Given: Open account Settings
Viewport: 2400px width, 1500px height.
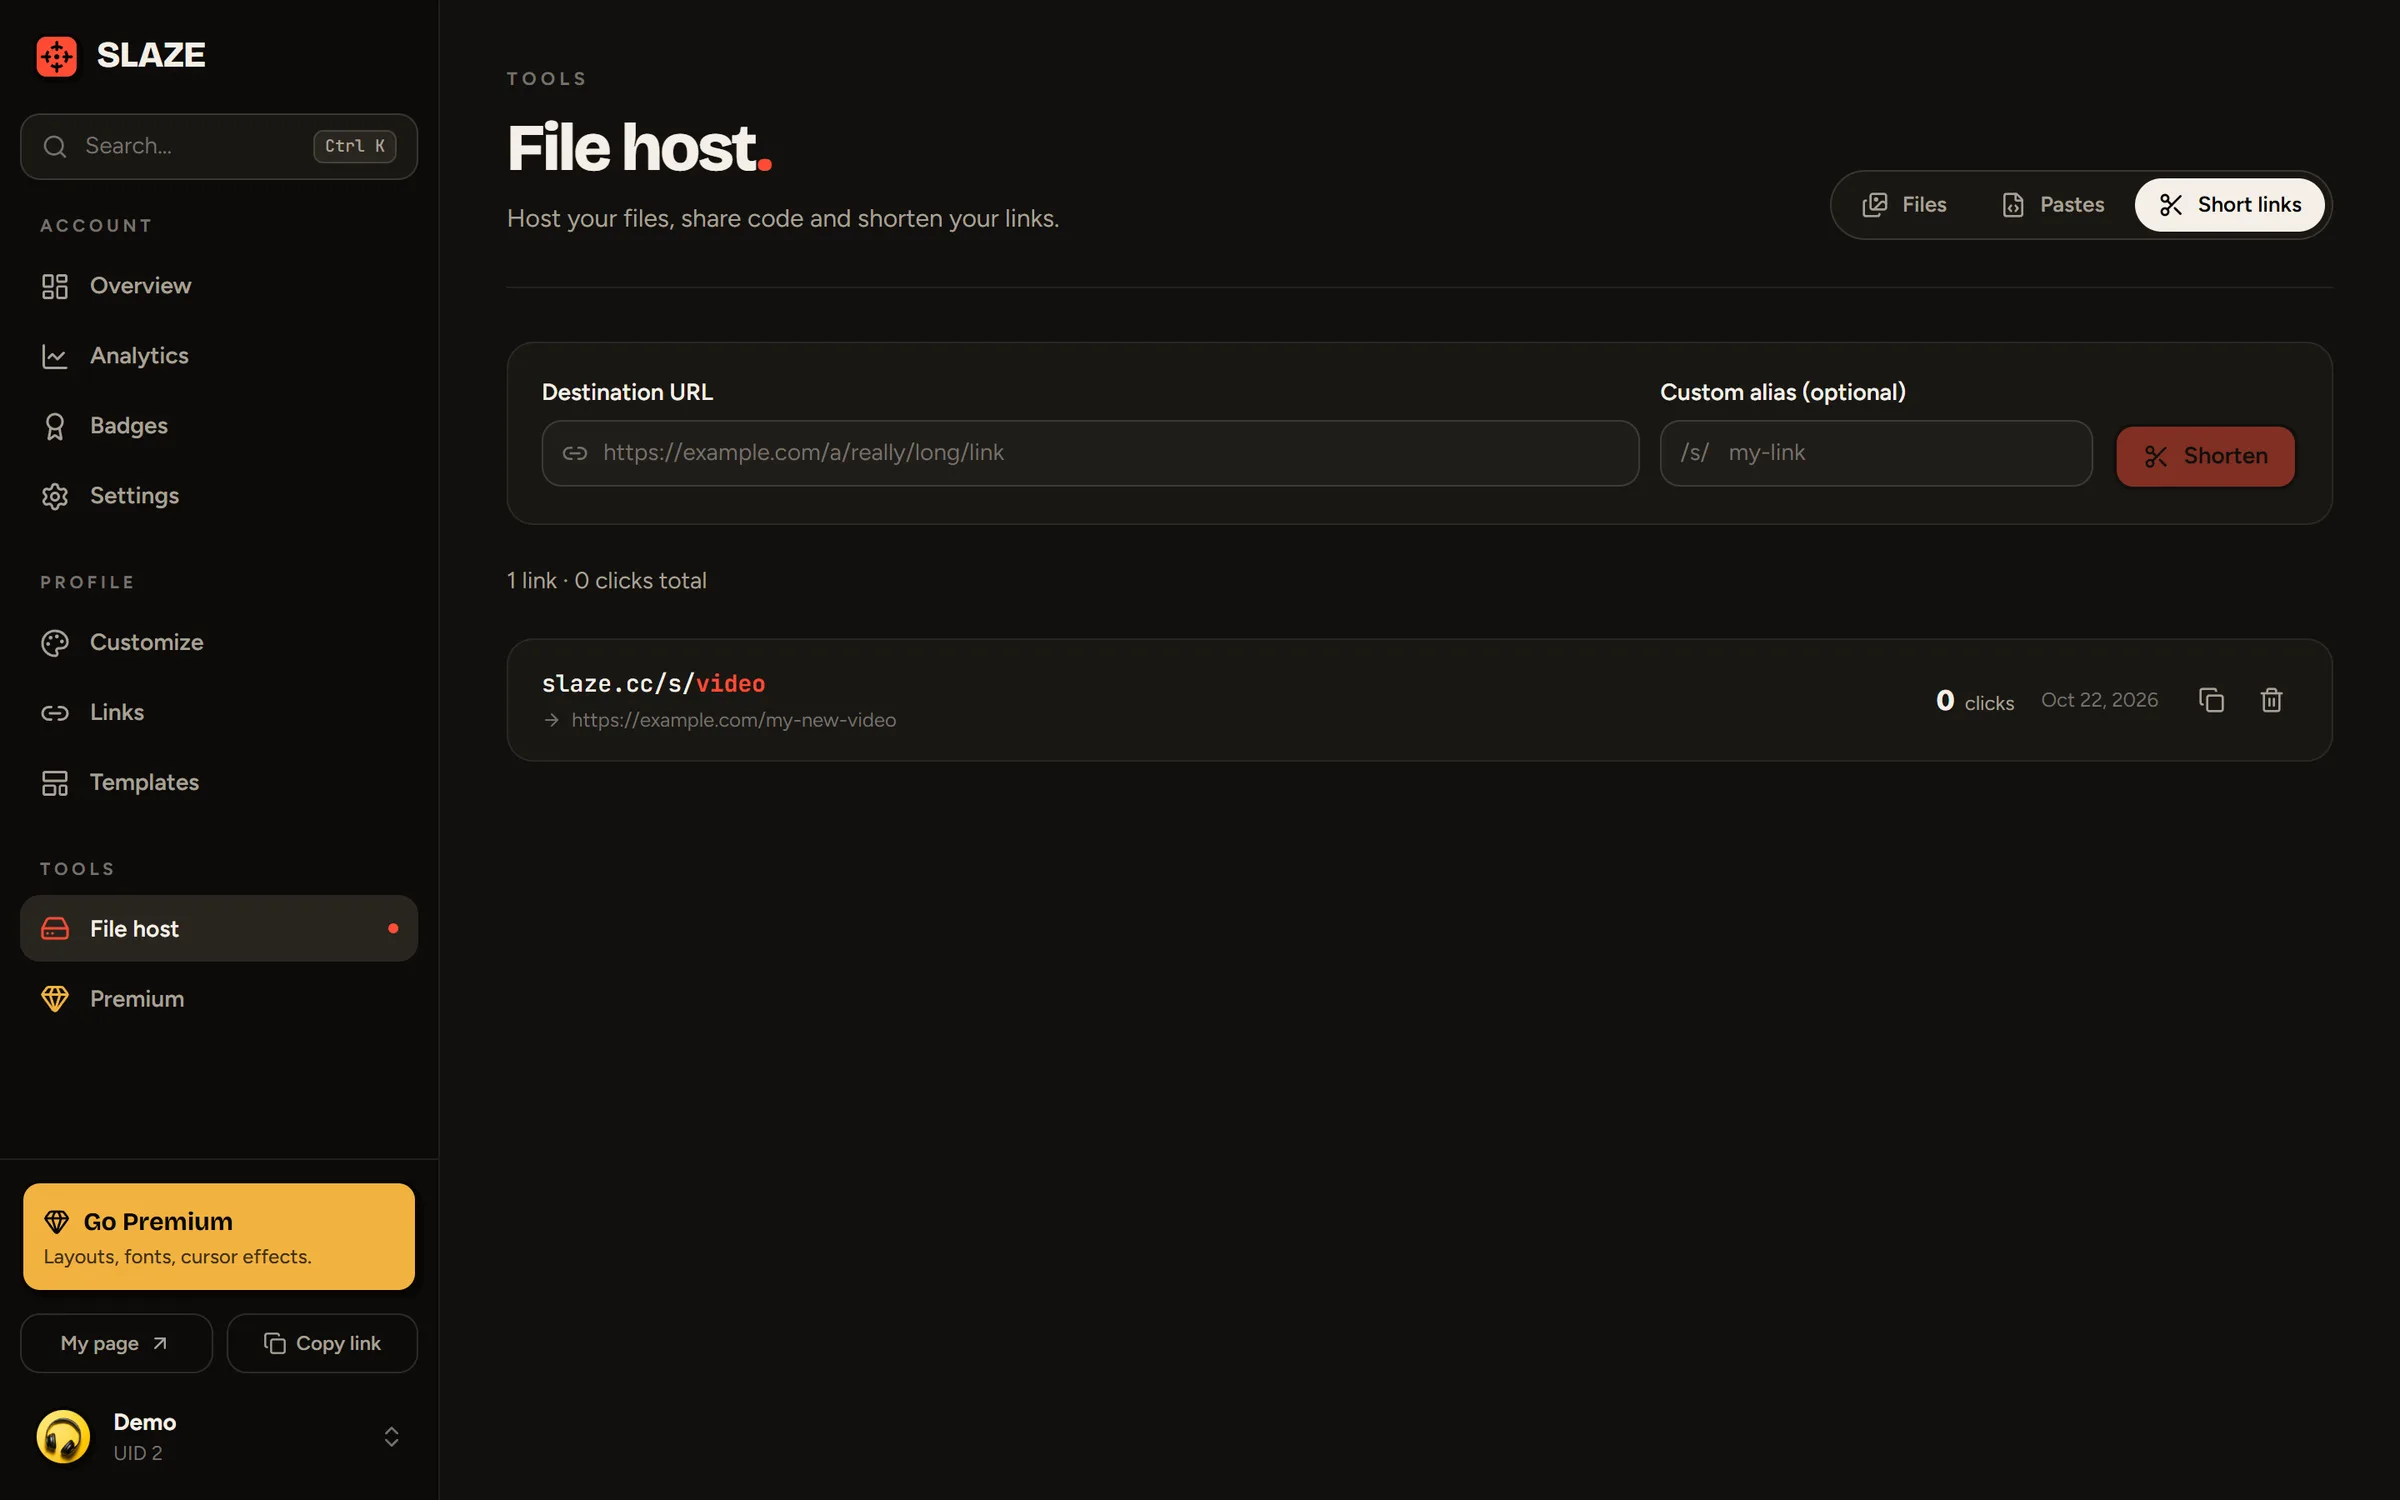Looking at the screenshot, I should pyautogui.click(x=219, y=496).
